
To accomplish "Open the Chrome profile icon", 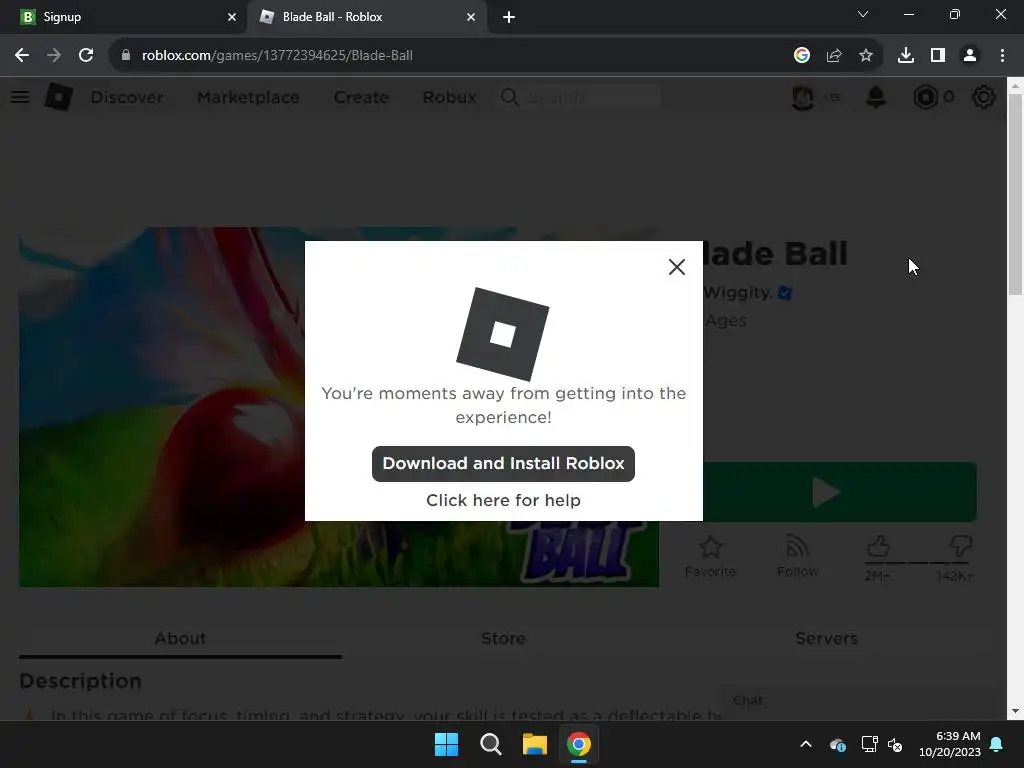I will (970, 56).
